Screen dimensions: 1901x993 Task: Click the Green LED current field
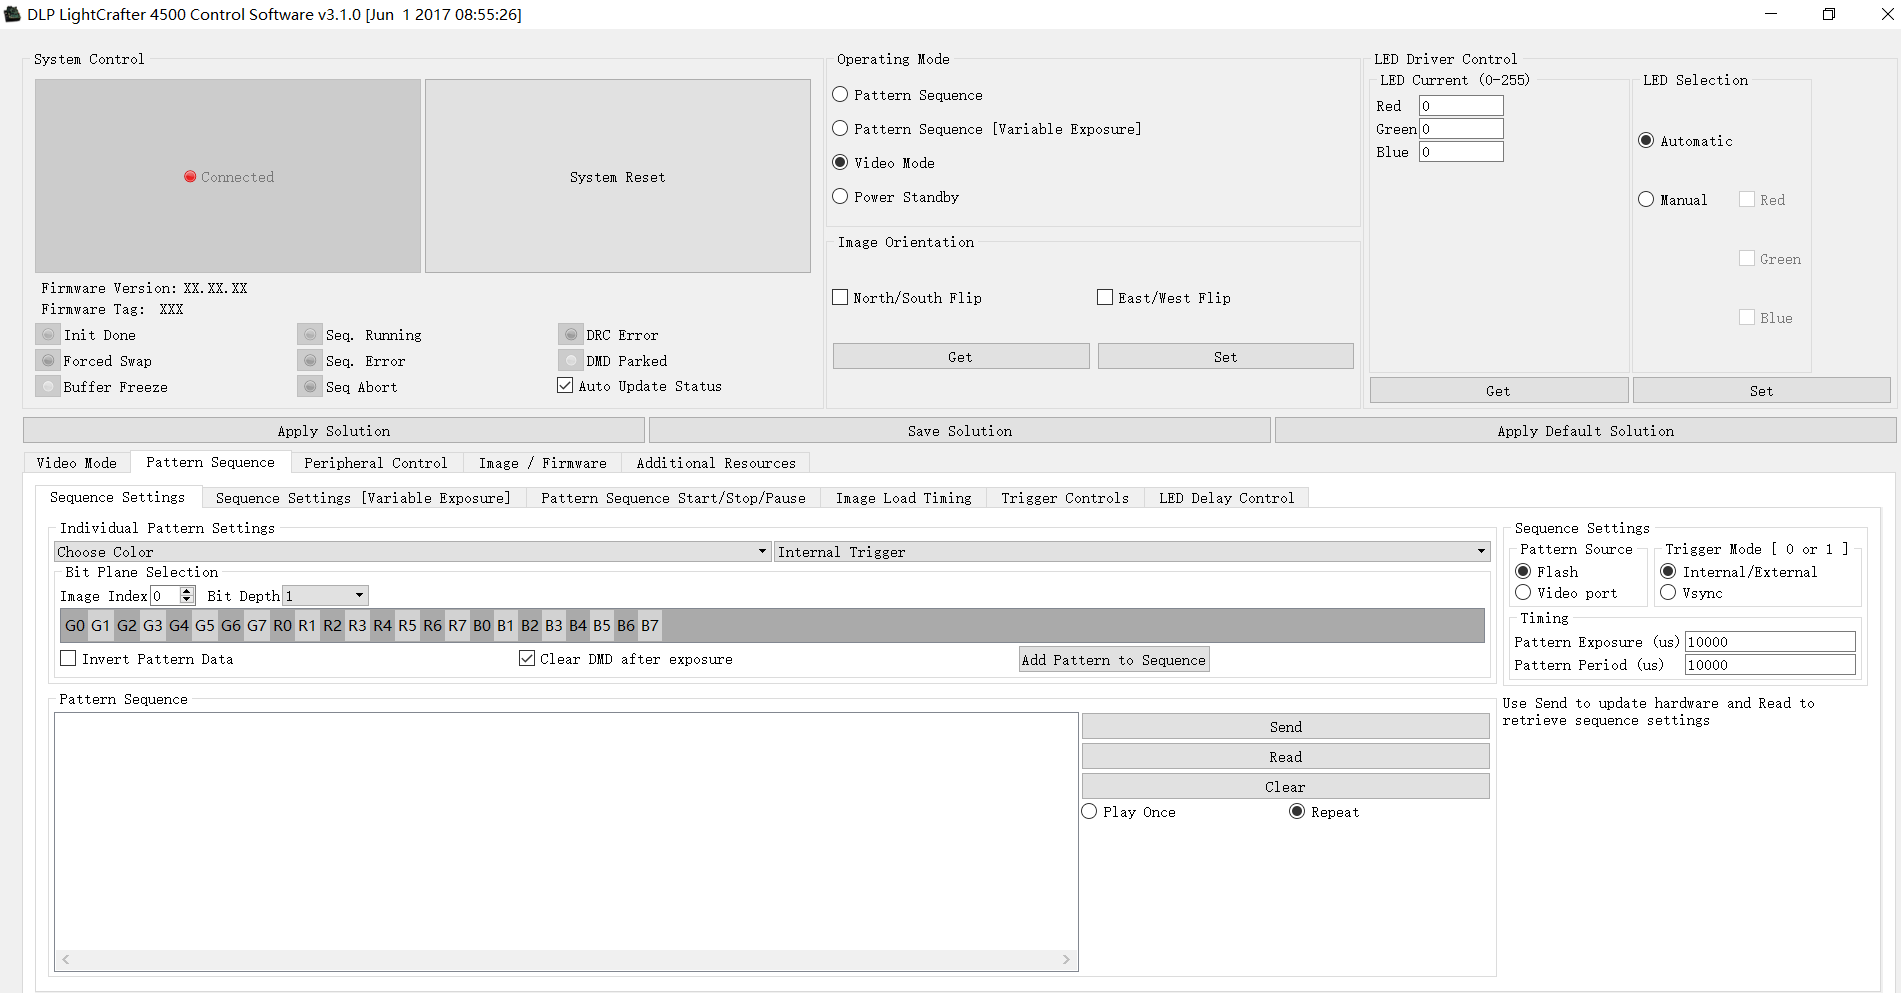(x=1461, y=129)
